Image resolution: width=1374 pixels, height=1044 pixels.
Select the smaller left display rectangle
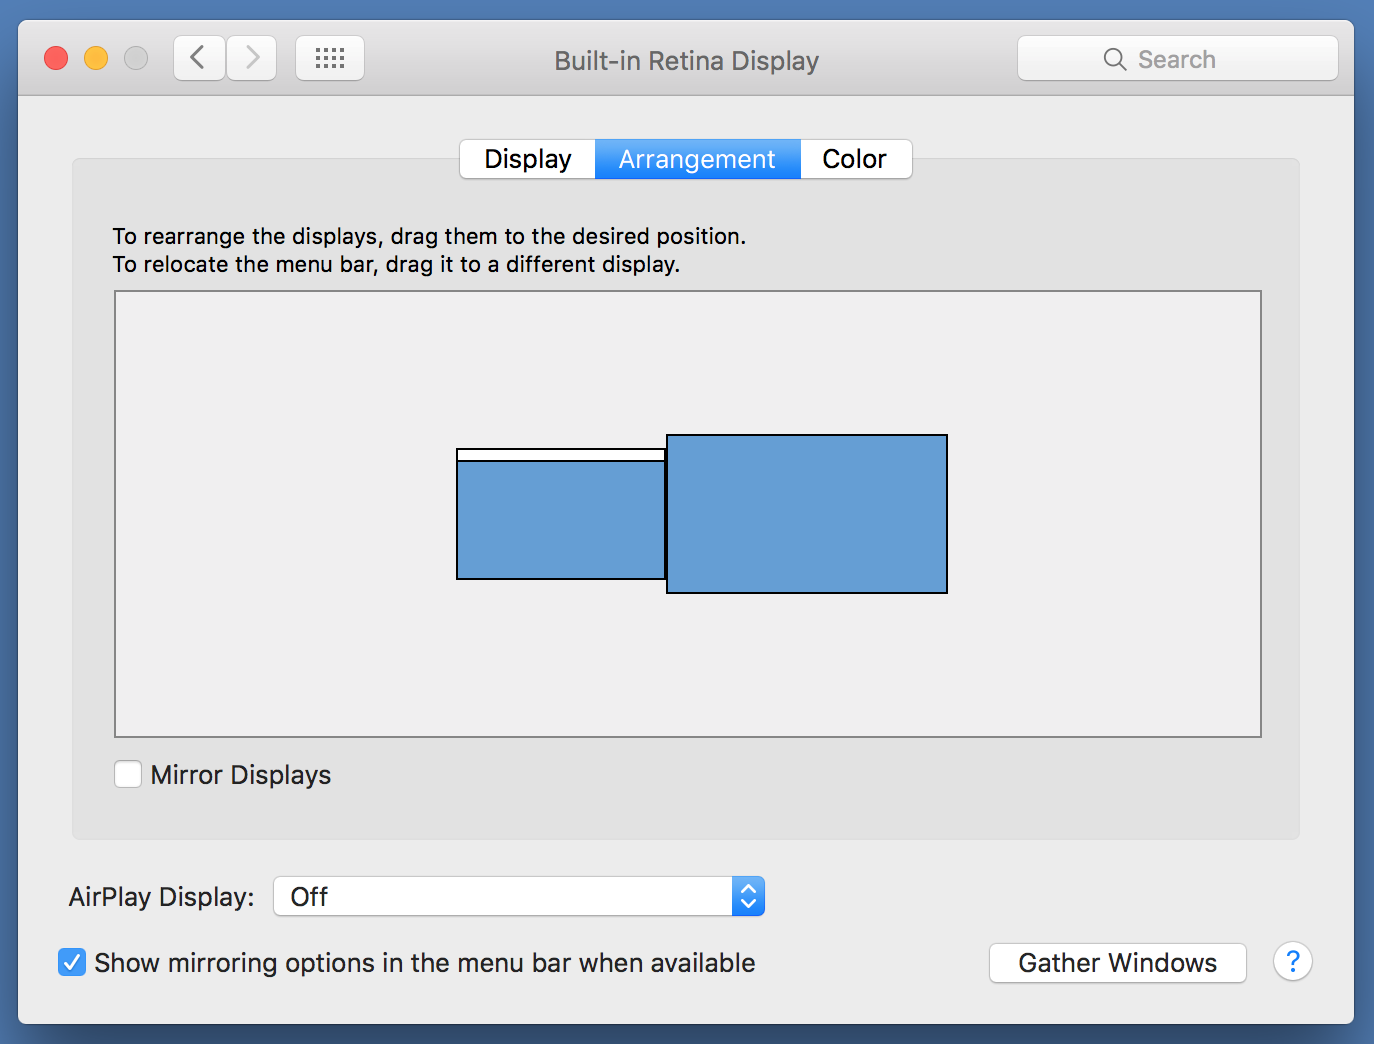coord(561,520)
